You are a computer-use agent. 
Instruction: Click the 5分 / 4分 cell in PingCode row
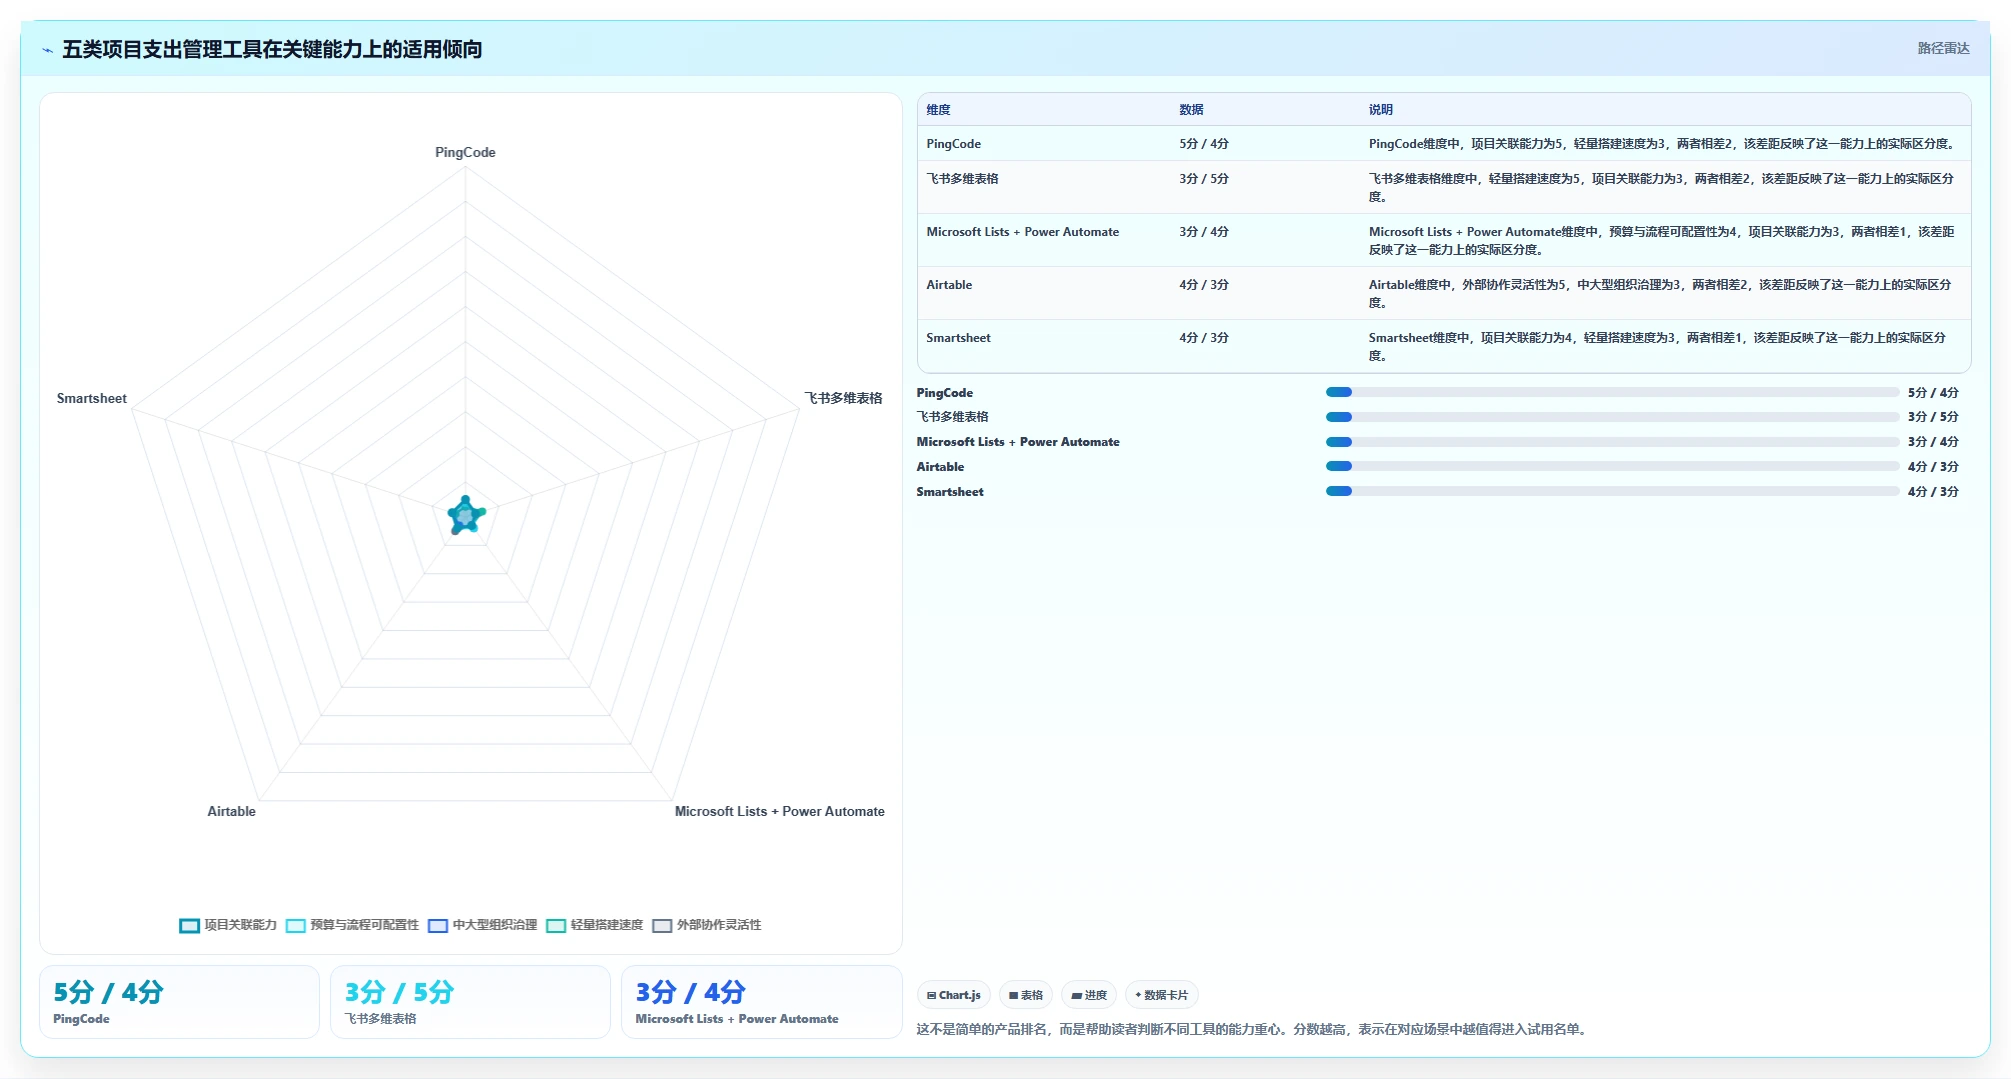click(1204, 144)
